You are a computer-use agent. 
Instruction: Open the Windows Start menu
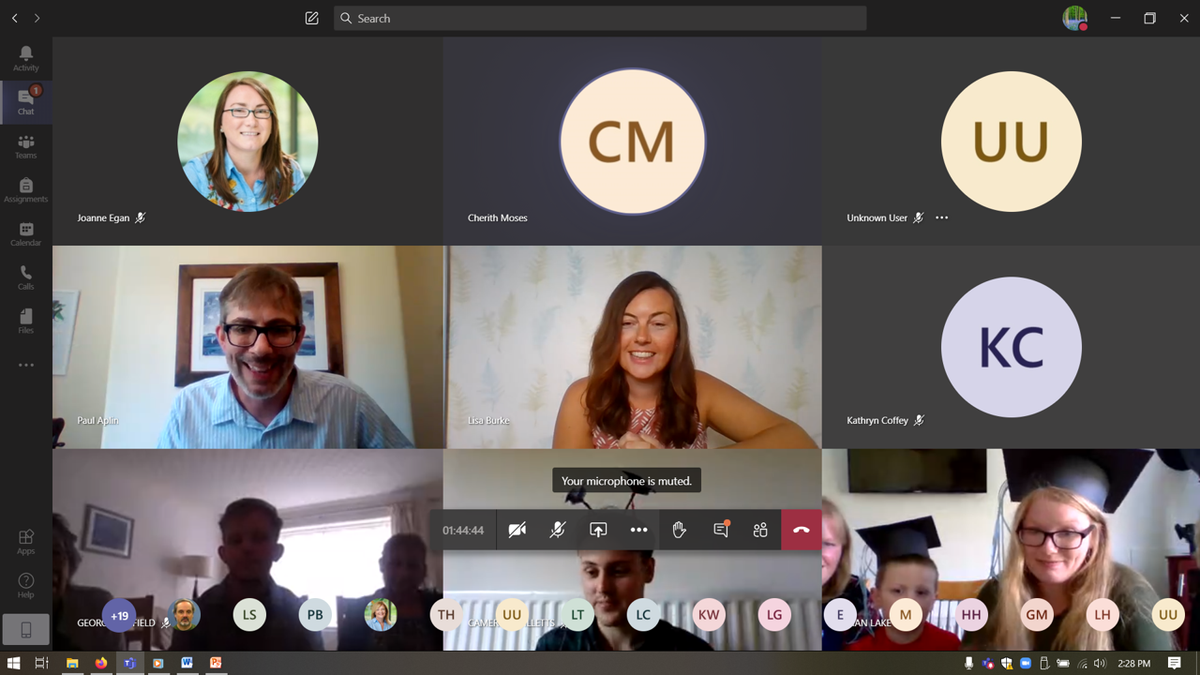14,663
